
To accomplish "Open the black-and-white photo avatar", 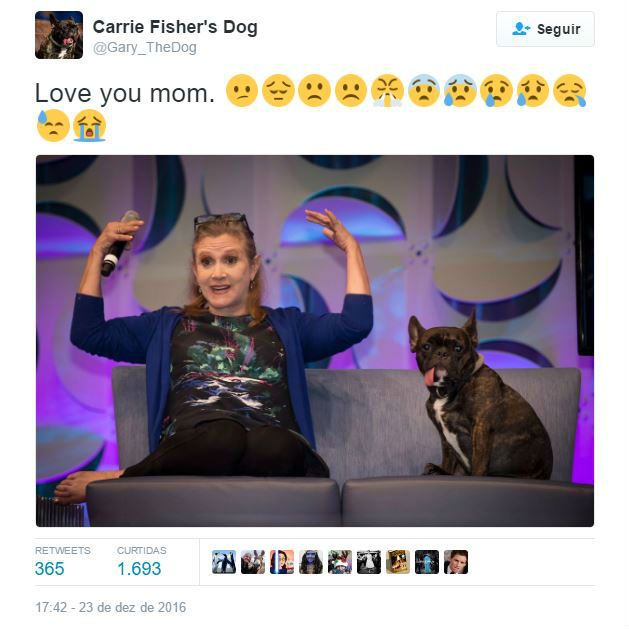I will (x=369, y=562).
